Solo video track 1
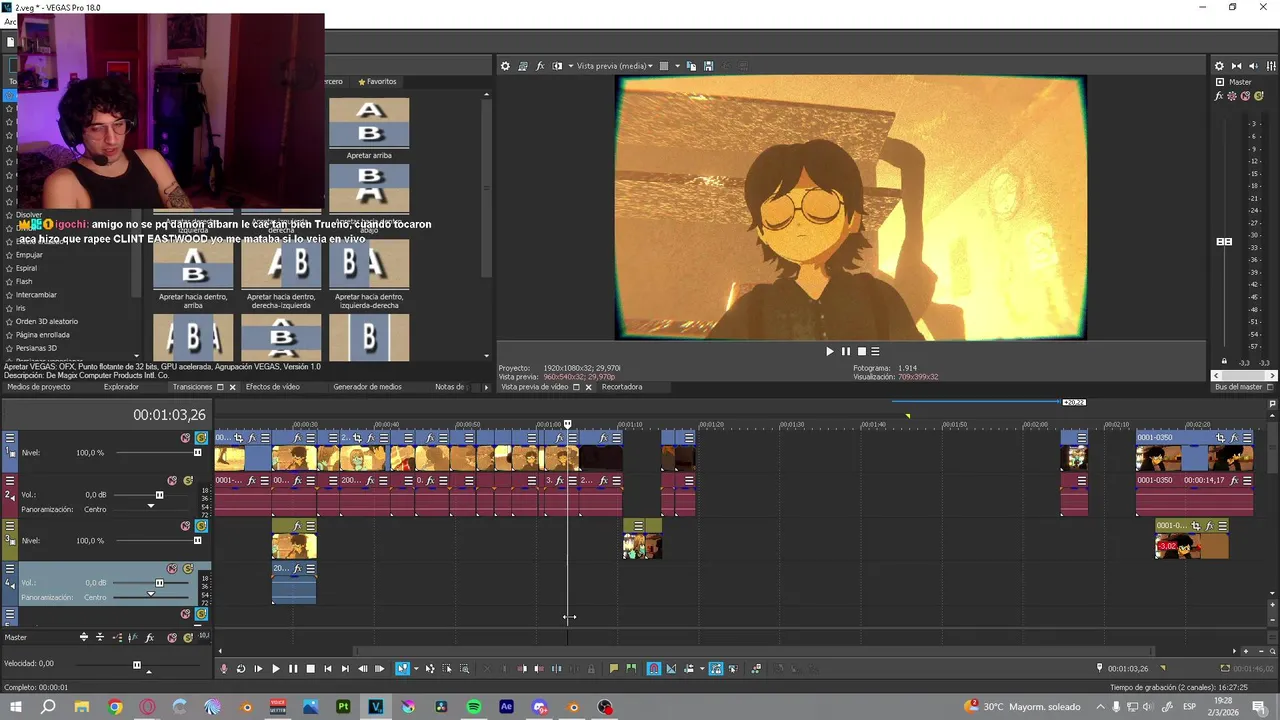Image resolution: width=1280 pixels, height=720 pixels. [201, 438]
